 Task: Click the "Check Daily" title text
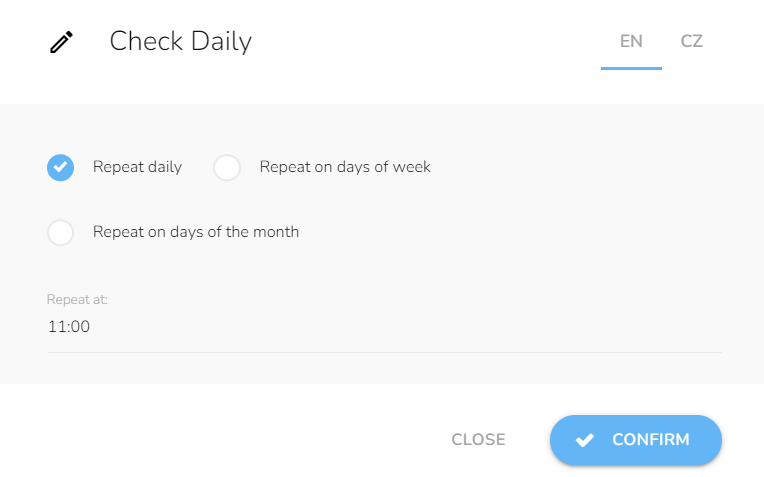pyautogui.click(x=181, y=41)
